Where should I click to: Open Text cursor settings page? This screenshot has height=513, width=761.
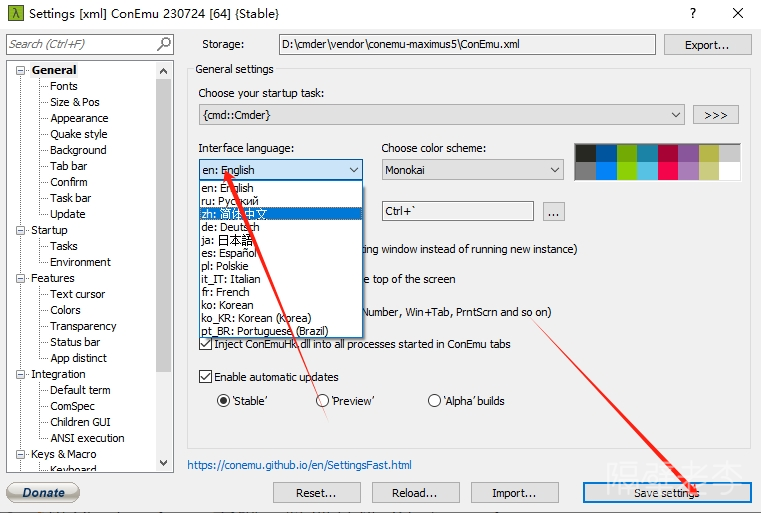[x=78, y=294]
